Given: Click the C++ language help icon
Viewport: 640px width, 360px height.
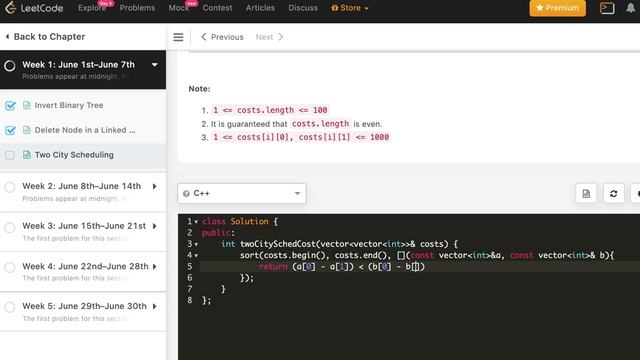Looking at the screenshot, I should 186,193.
